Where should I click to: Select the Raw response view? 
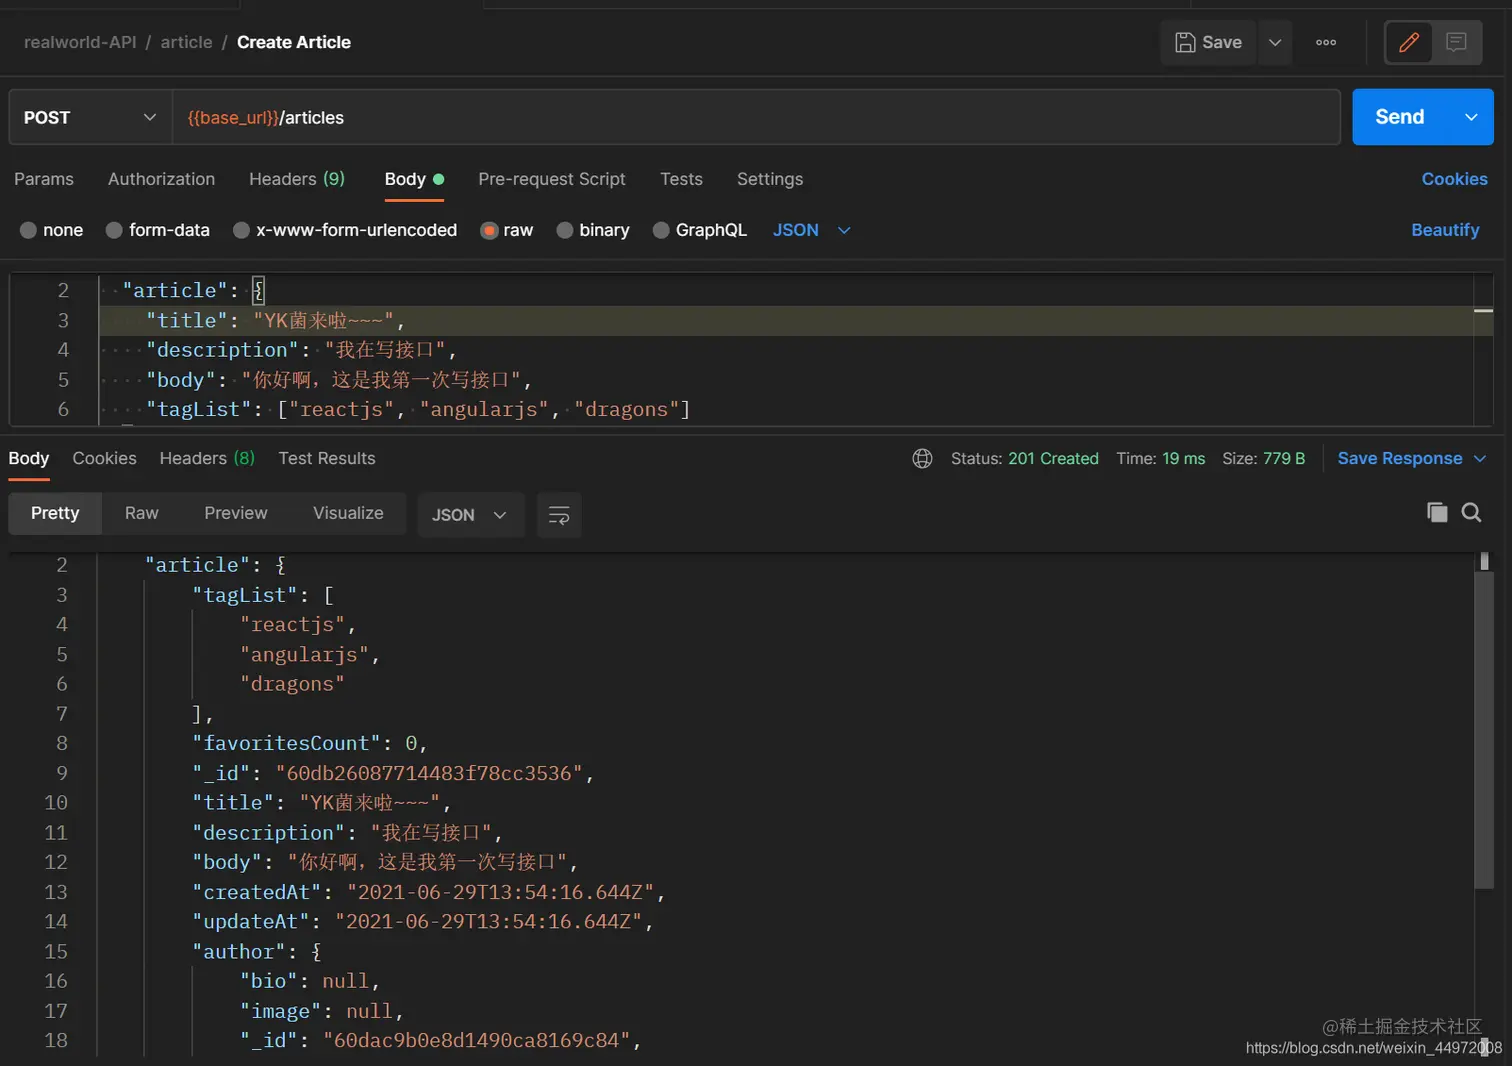(x=141, y=513)
